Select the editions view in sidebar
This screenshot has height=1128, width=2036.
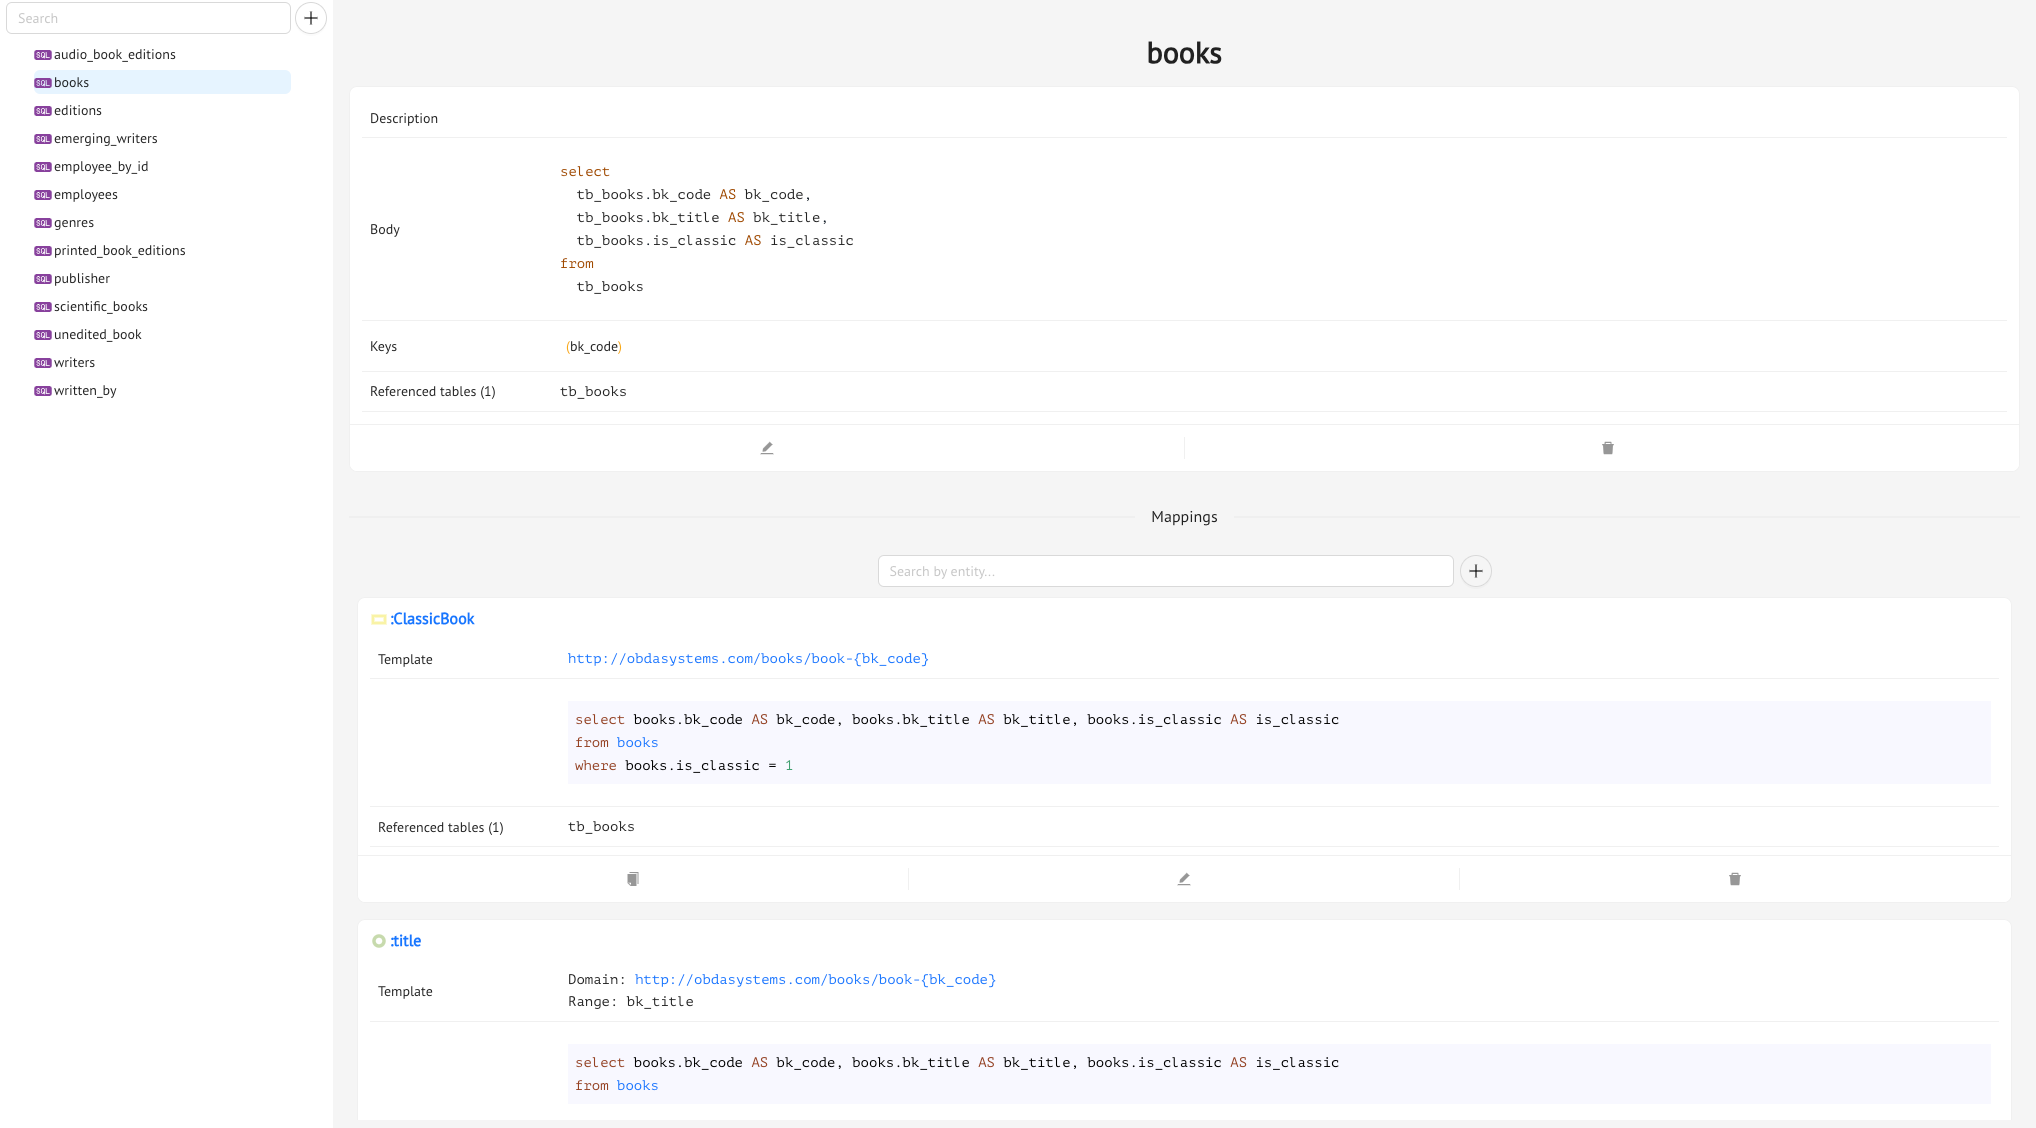click(x=77, y=111)
